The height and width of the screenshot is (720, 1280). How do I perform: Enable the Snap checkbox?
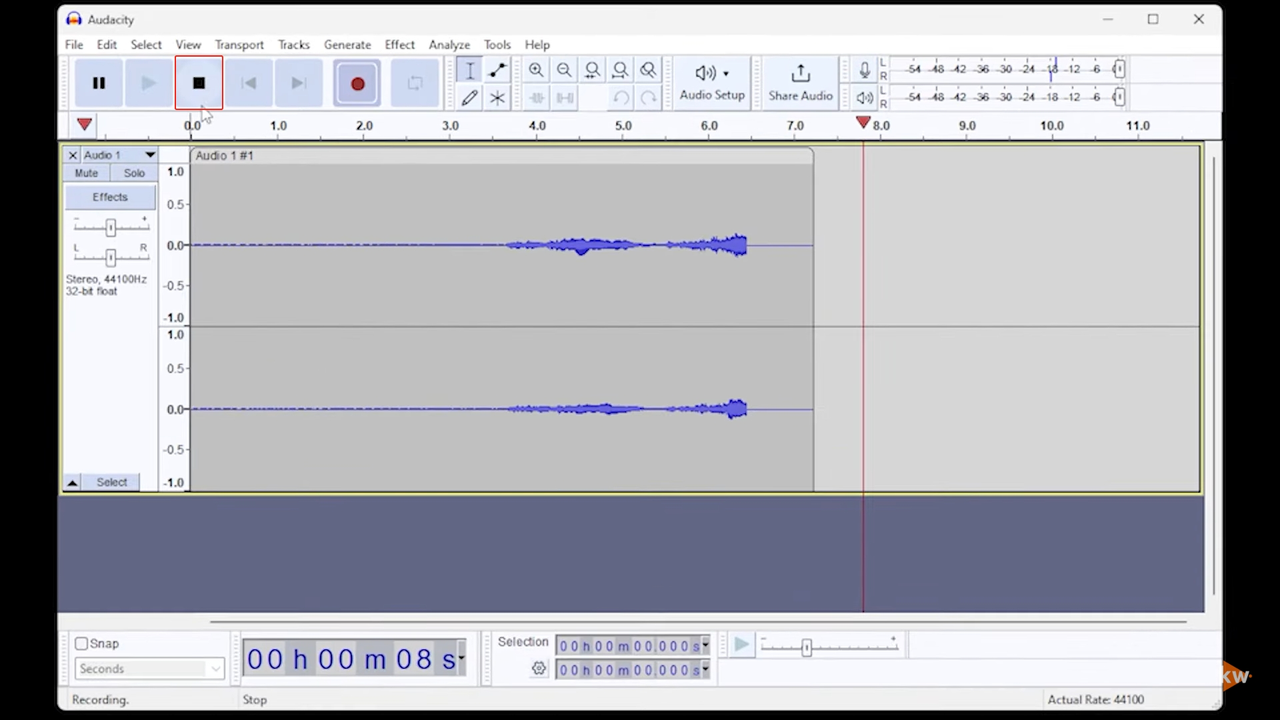coord(81,644)
